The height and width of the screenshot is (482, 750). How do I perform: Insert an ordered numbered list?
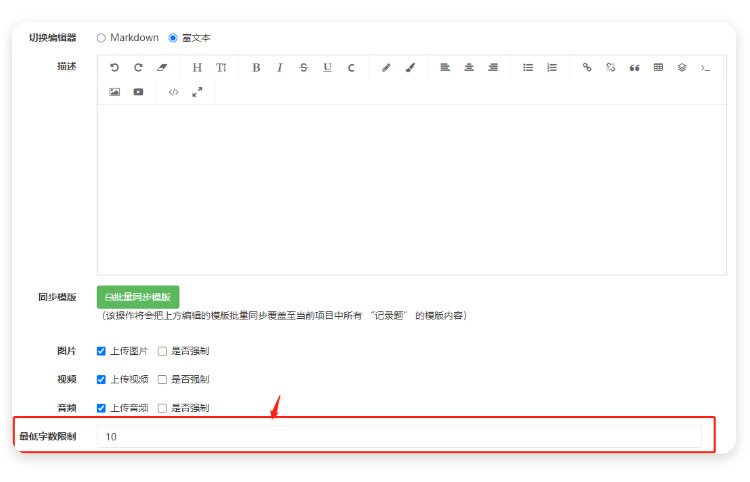tap(552, 67)
